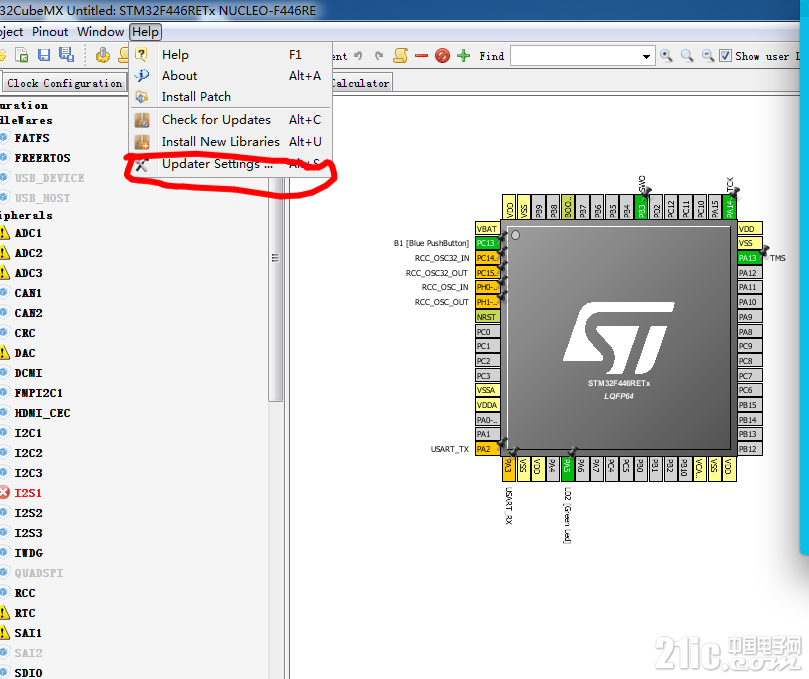The image size is (809, 679).
Task: Click the Redo arrow in the toolbar
Action: [x=379, y=55]
